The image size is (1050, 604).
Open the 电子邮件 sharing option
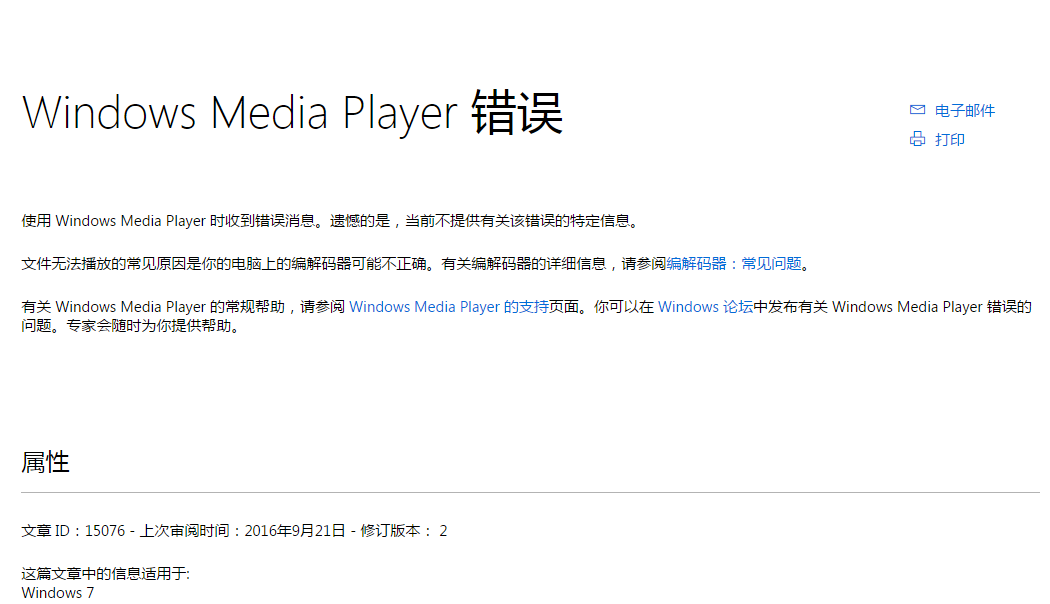tap(963, 110)
